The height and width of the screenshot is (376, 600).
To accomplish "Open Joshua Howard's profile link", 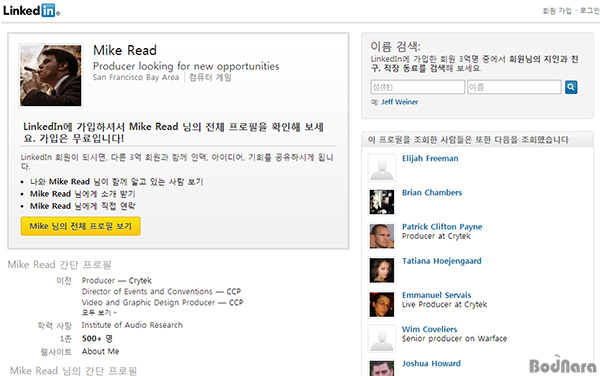I will tap(431, 363).
